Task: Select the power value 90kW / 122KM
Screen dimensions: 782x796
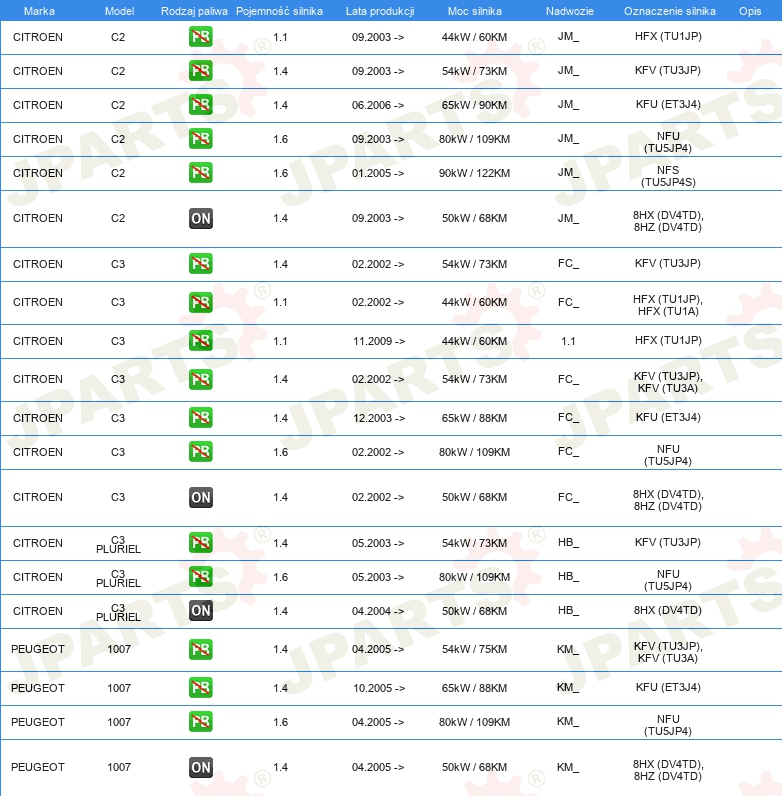Action: [474, 173]
